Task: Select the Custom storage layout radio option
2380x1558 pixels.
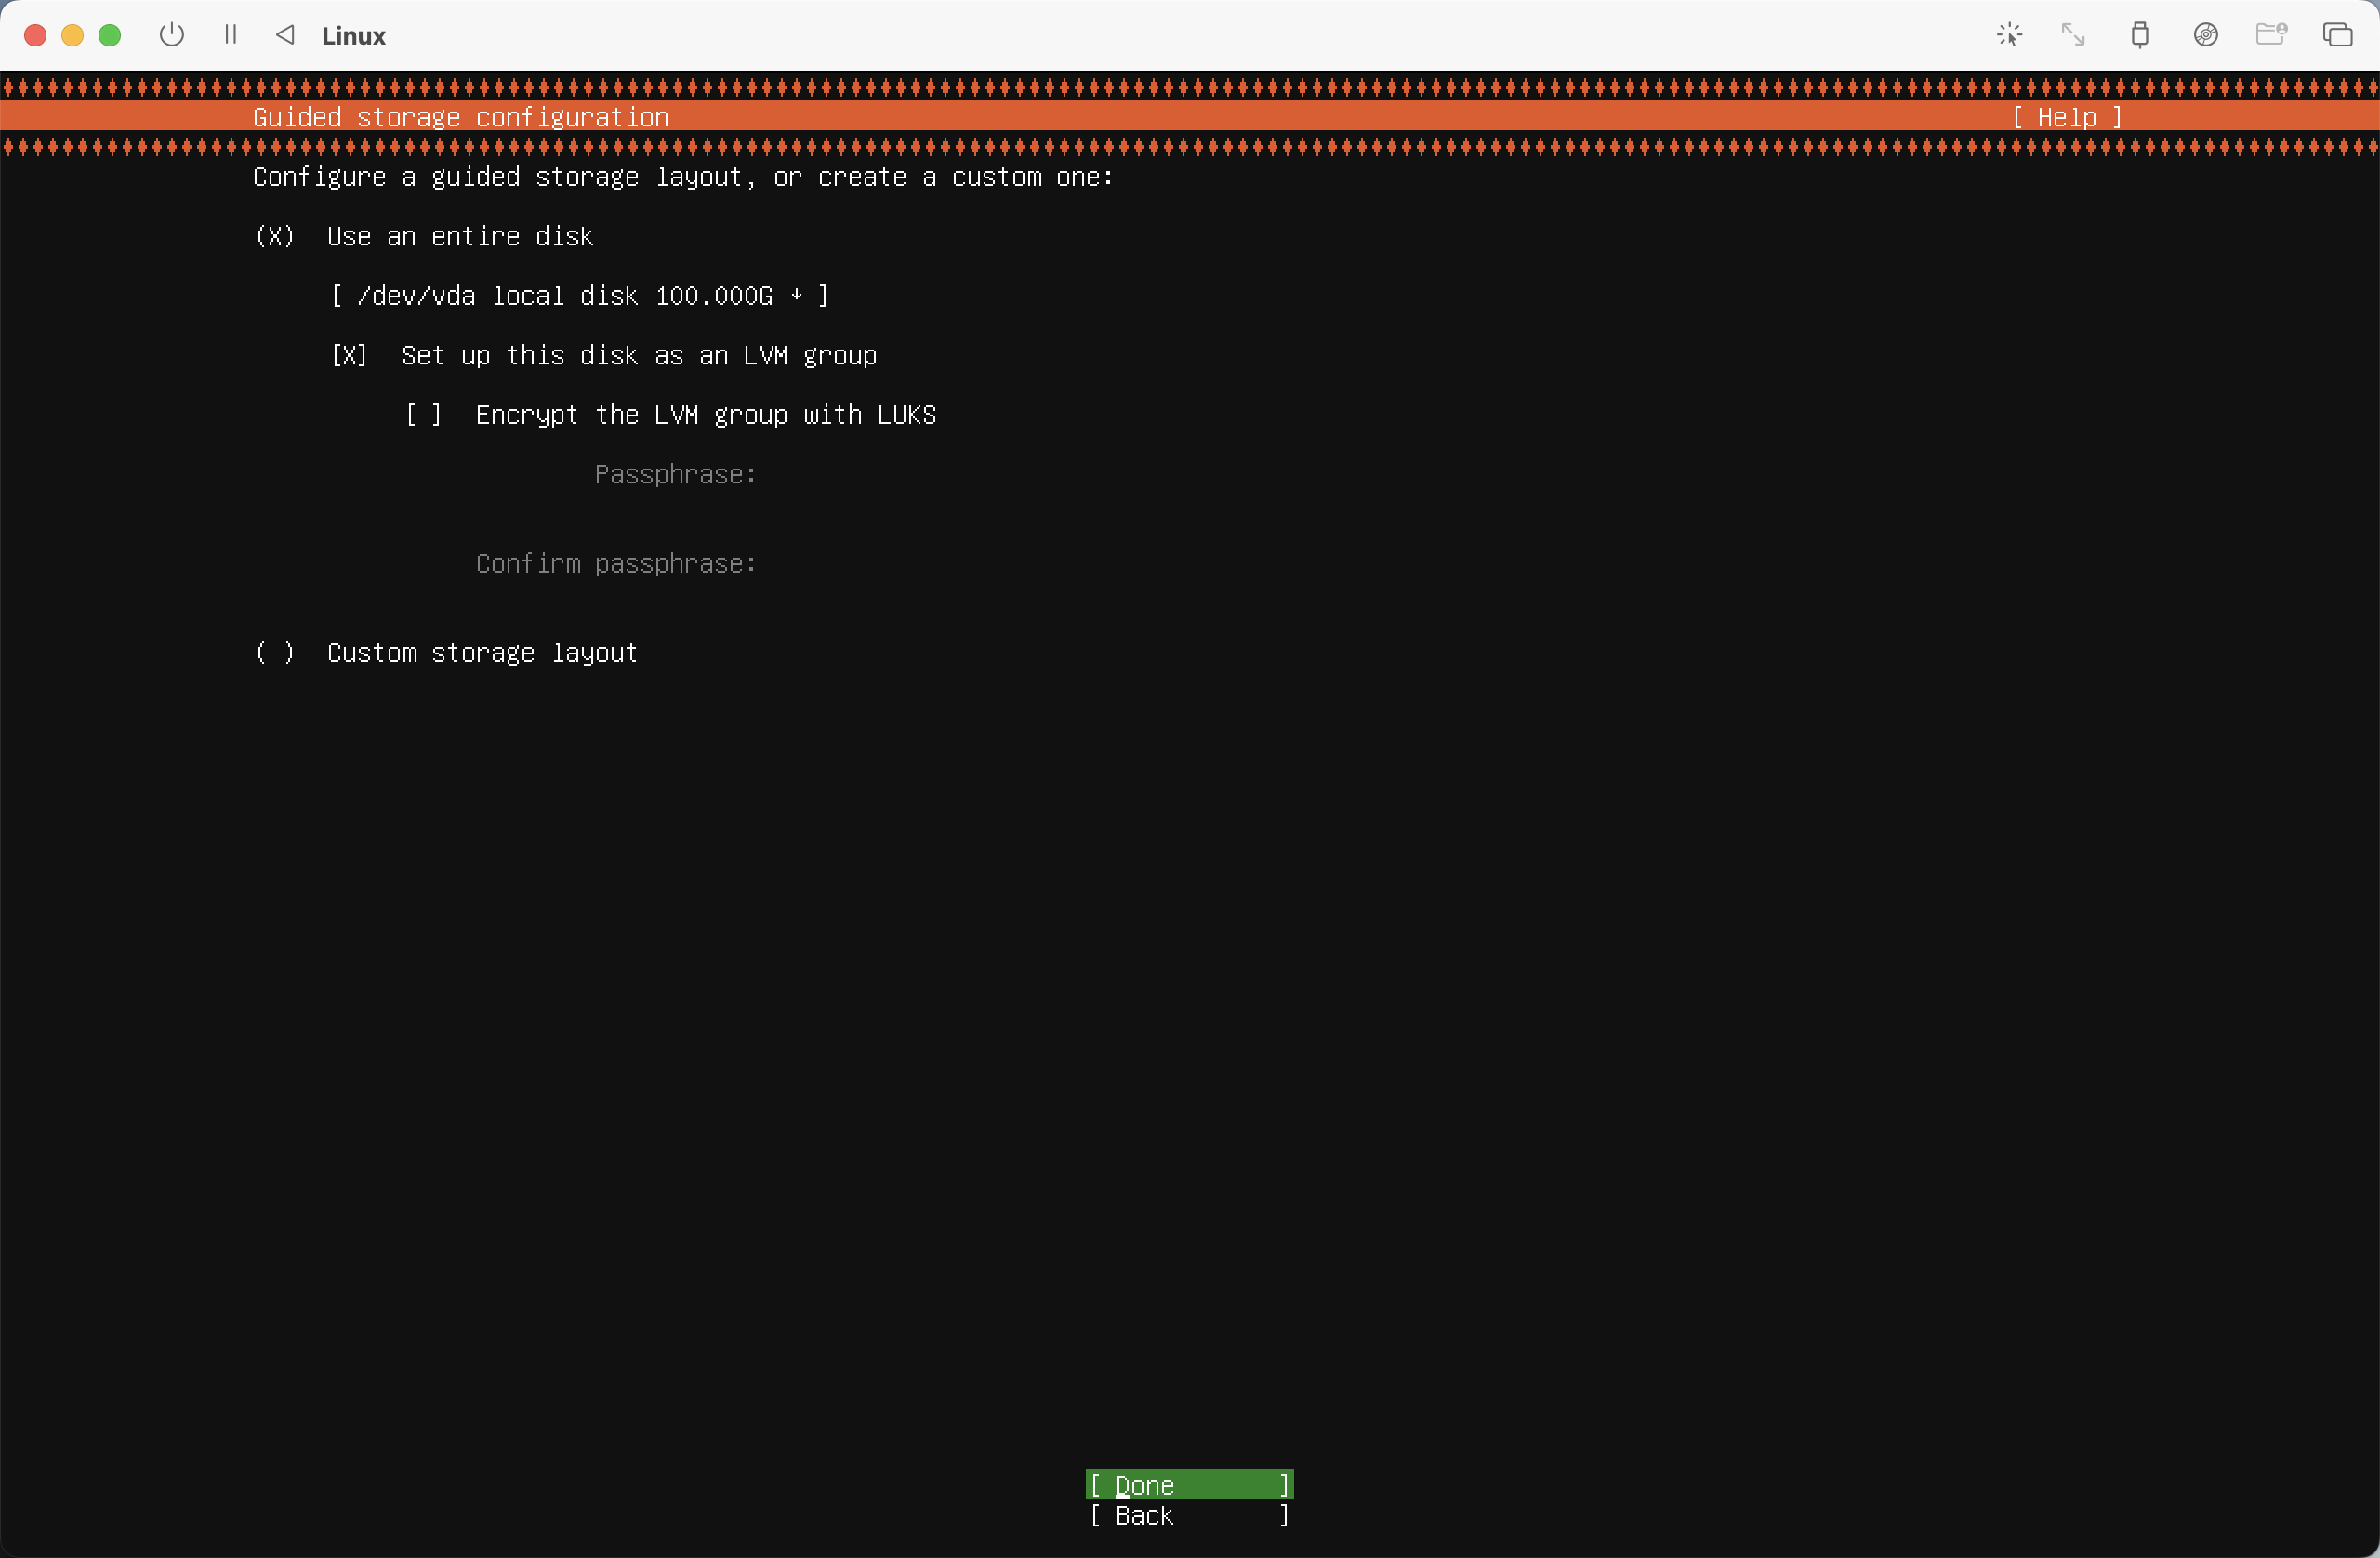Action: 275,653
